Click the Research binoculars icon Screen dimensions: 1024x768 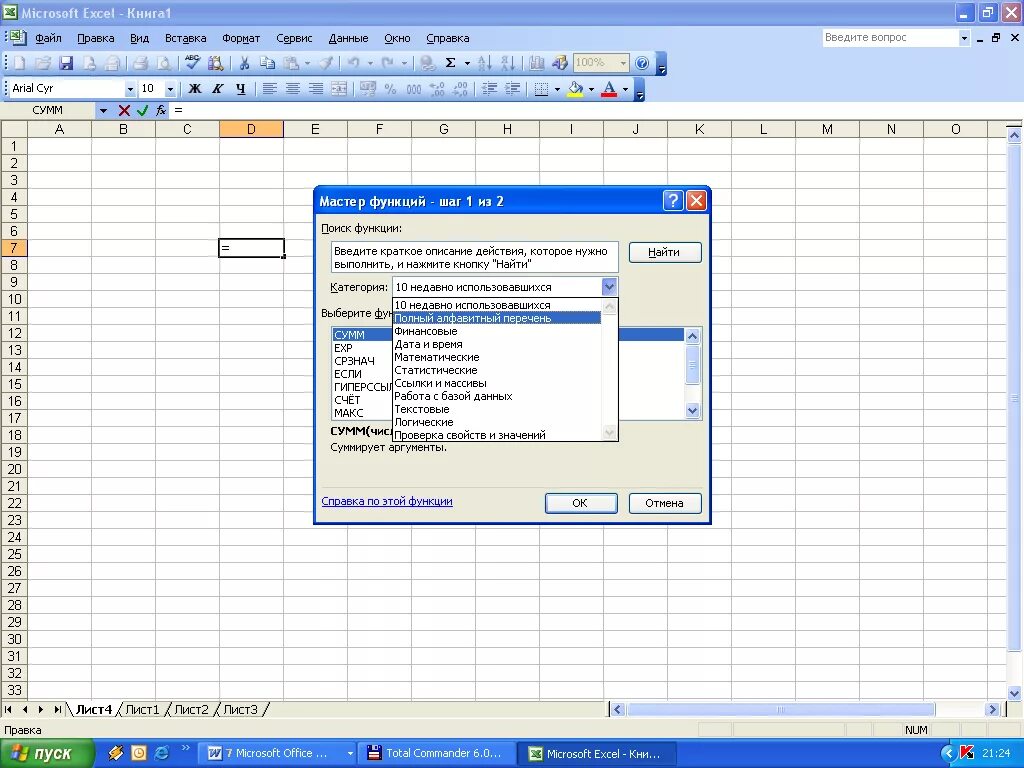215,63
